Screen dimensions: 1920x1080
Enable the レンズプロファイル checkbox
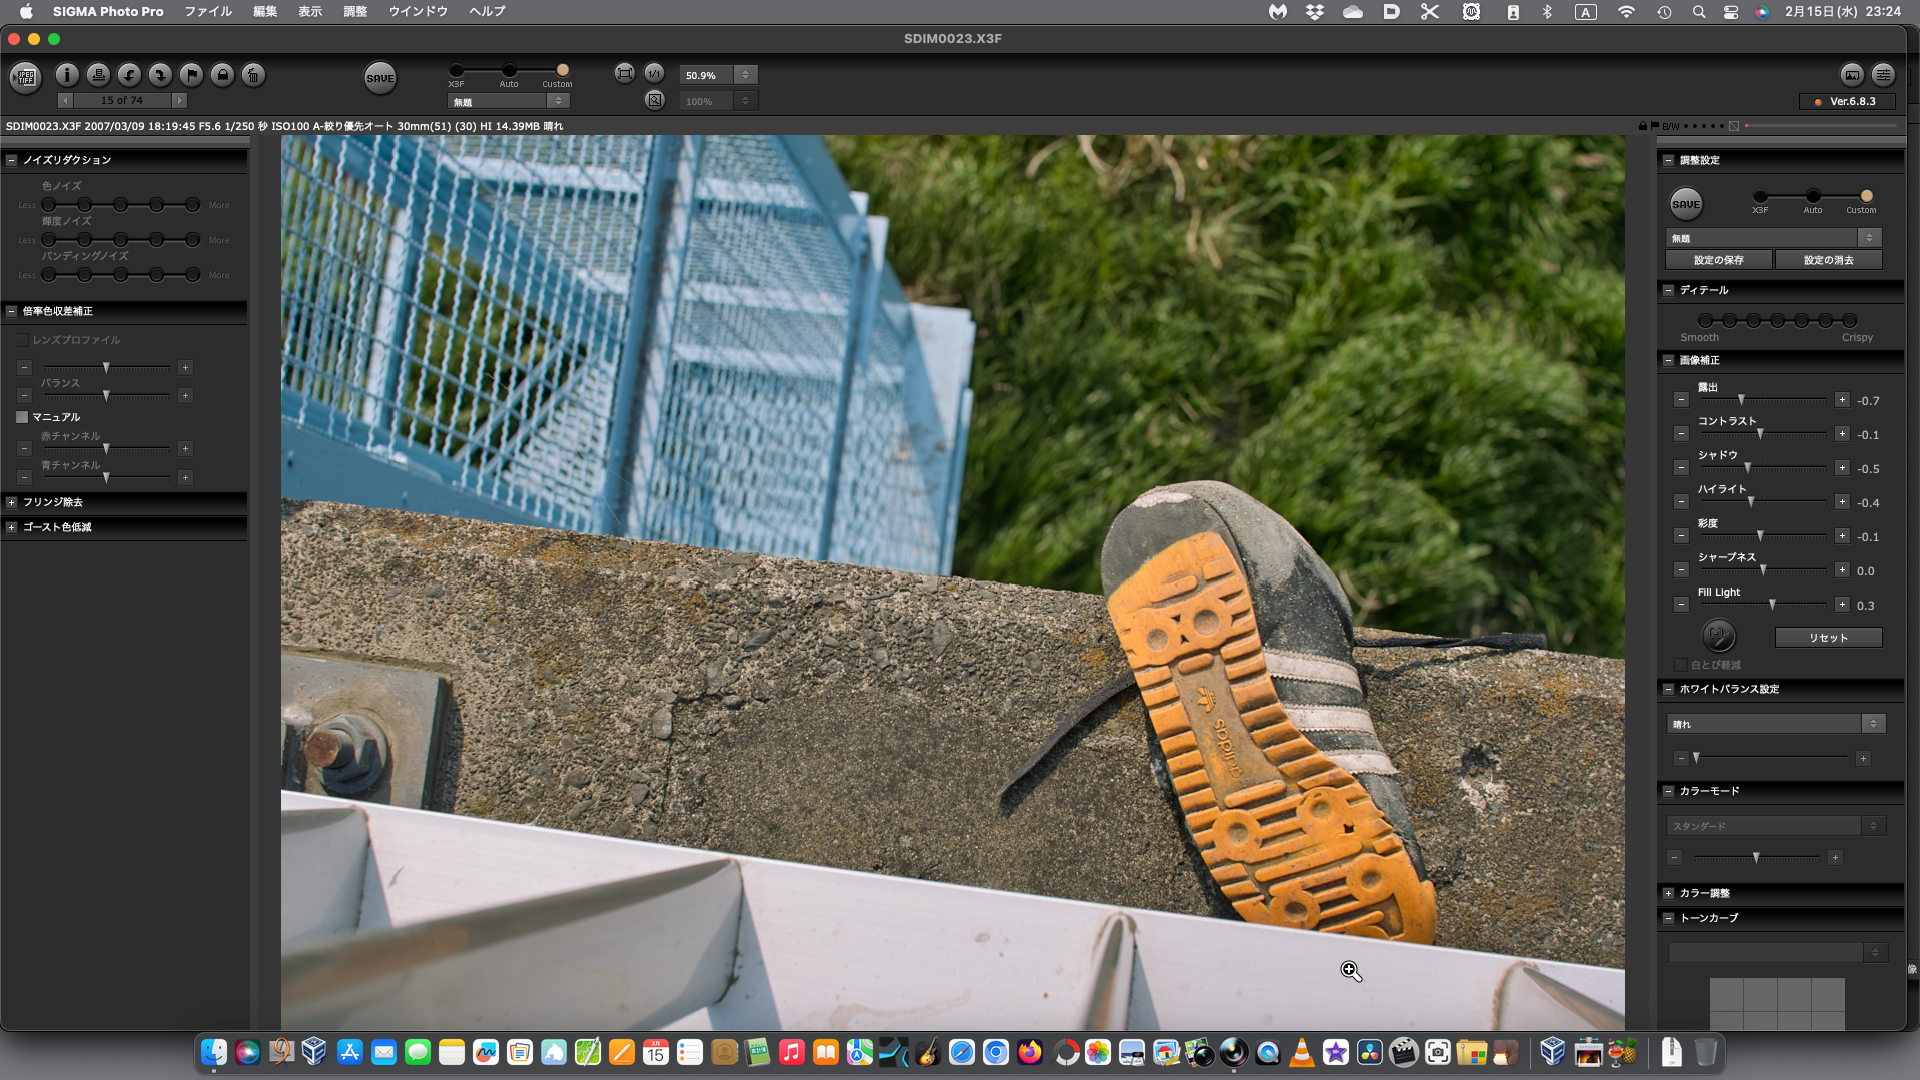22,340
